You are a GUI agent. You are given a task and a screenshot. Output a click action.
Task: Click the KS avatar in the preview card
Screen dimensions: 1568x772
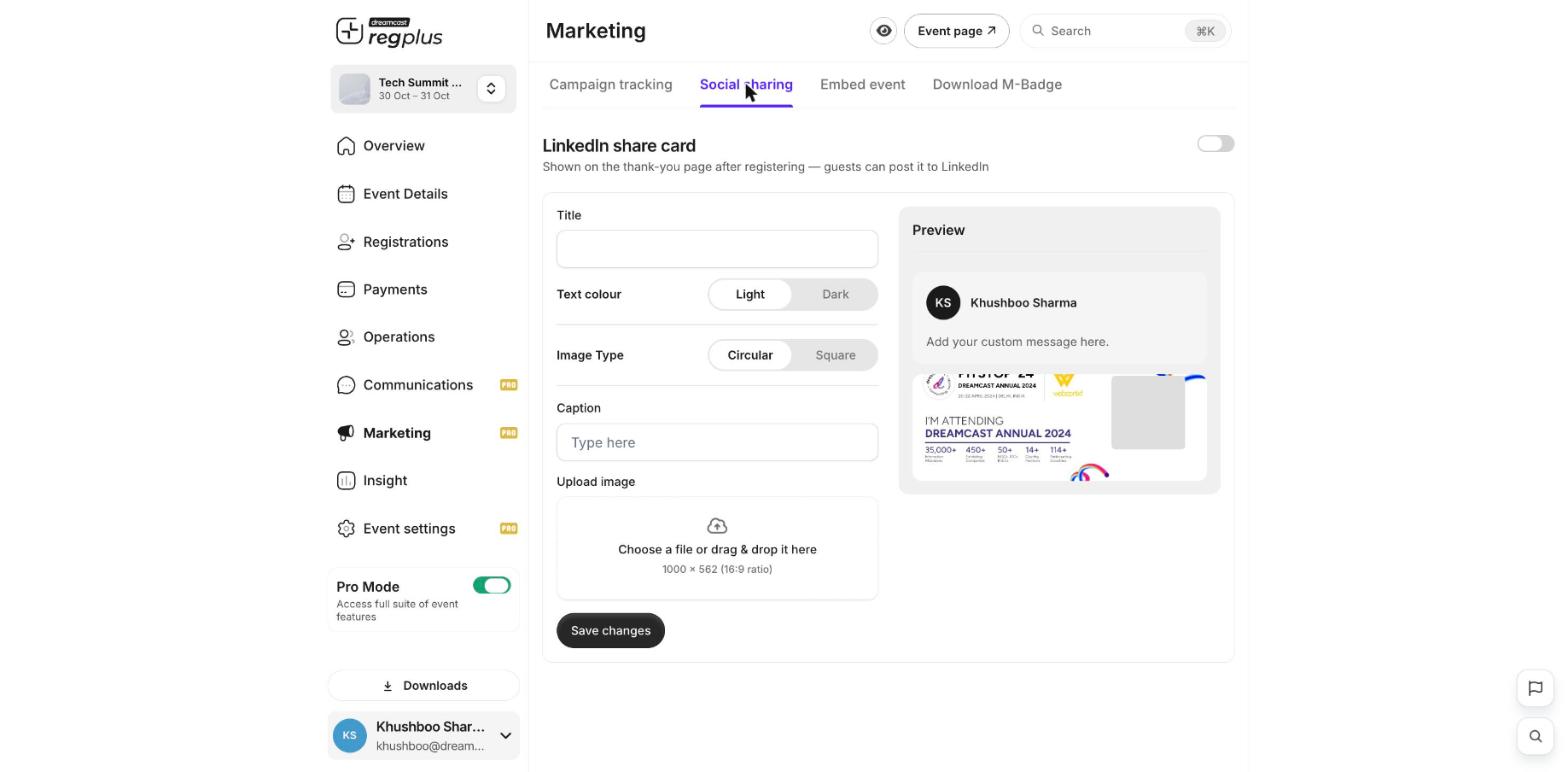coord(943,303)
